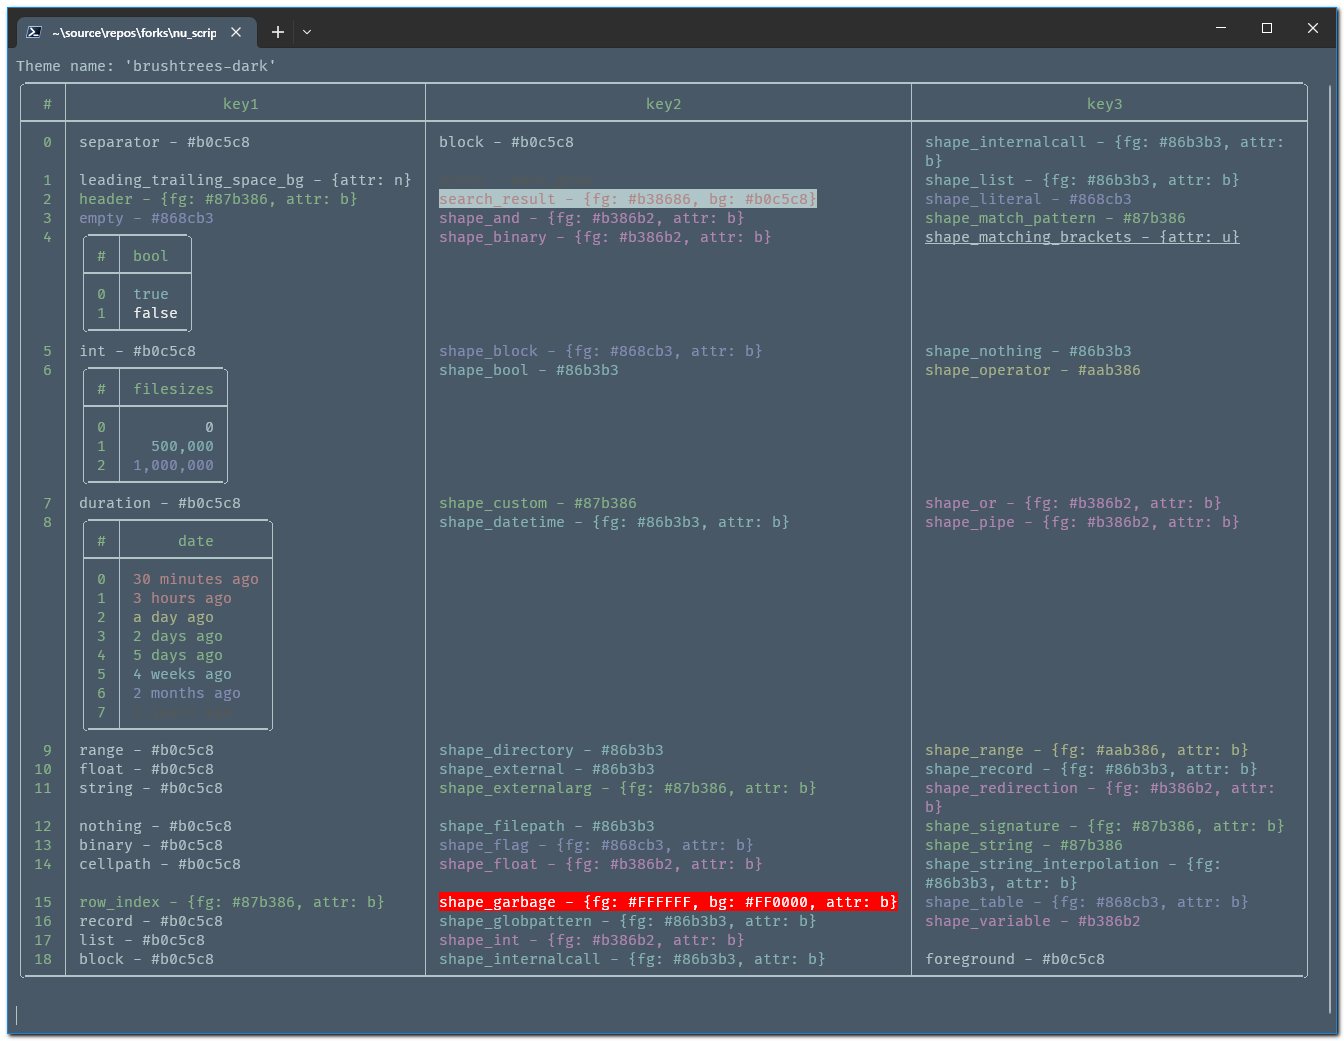
Task: Click 'shape_and' line in key2
Action: tap(592, 218)
